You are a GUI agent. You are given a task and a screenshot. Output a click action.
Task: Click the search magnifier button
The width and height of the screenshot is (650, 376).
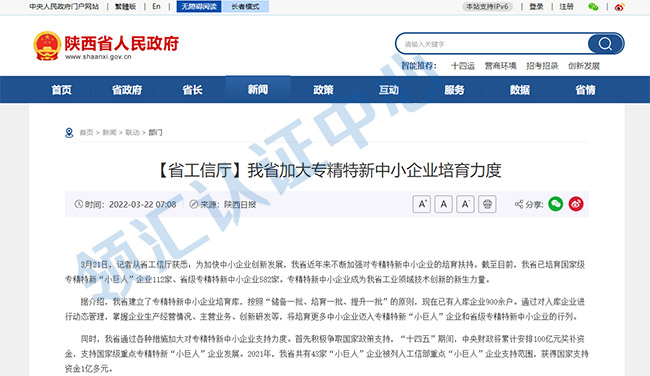coord(605,44)
